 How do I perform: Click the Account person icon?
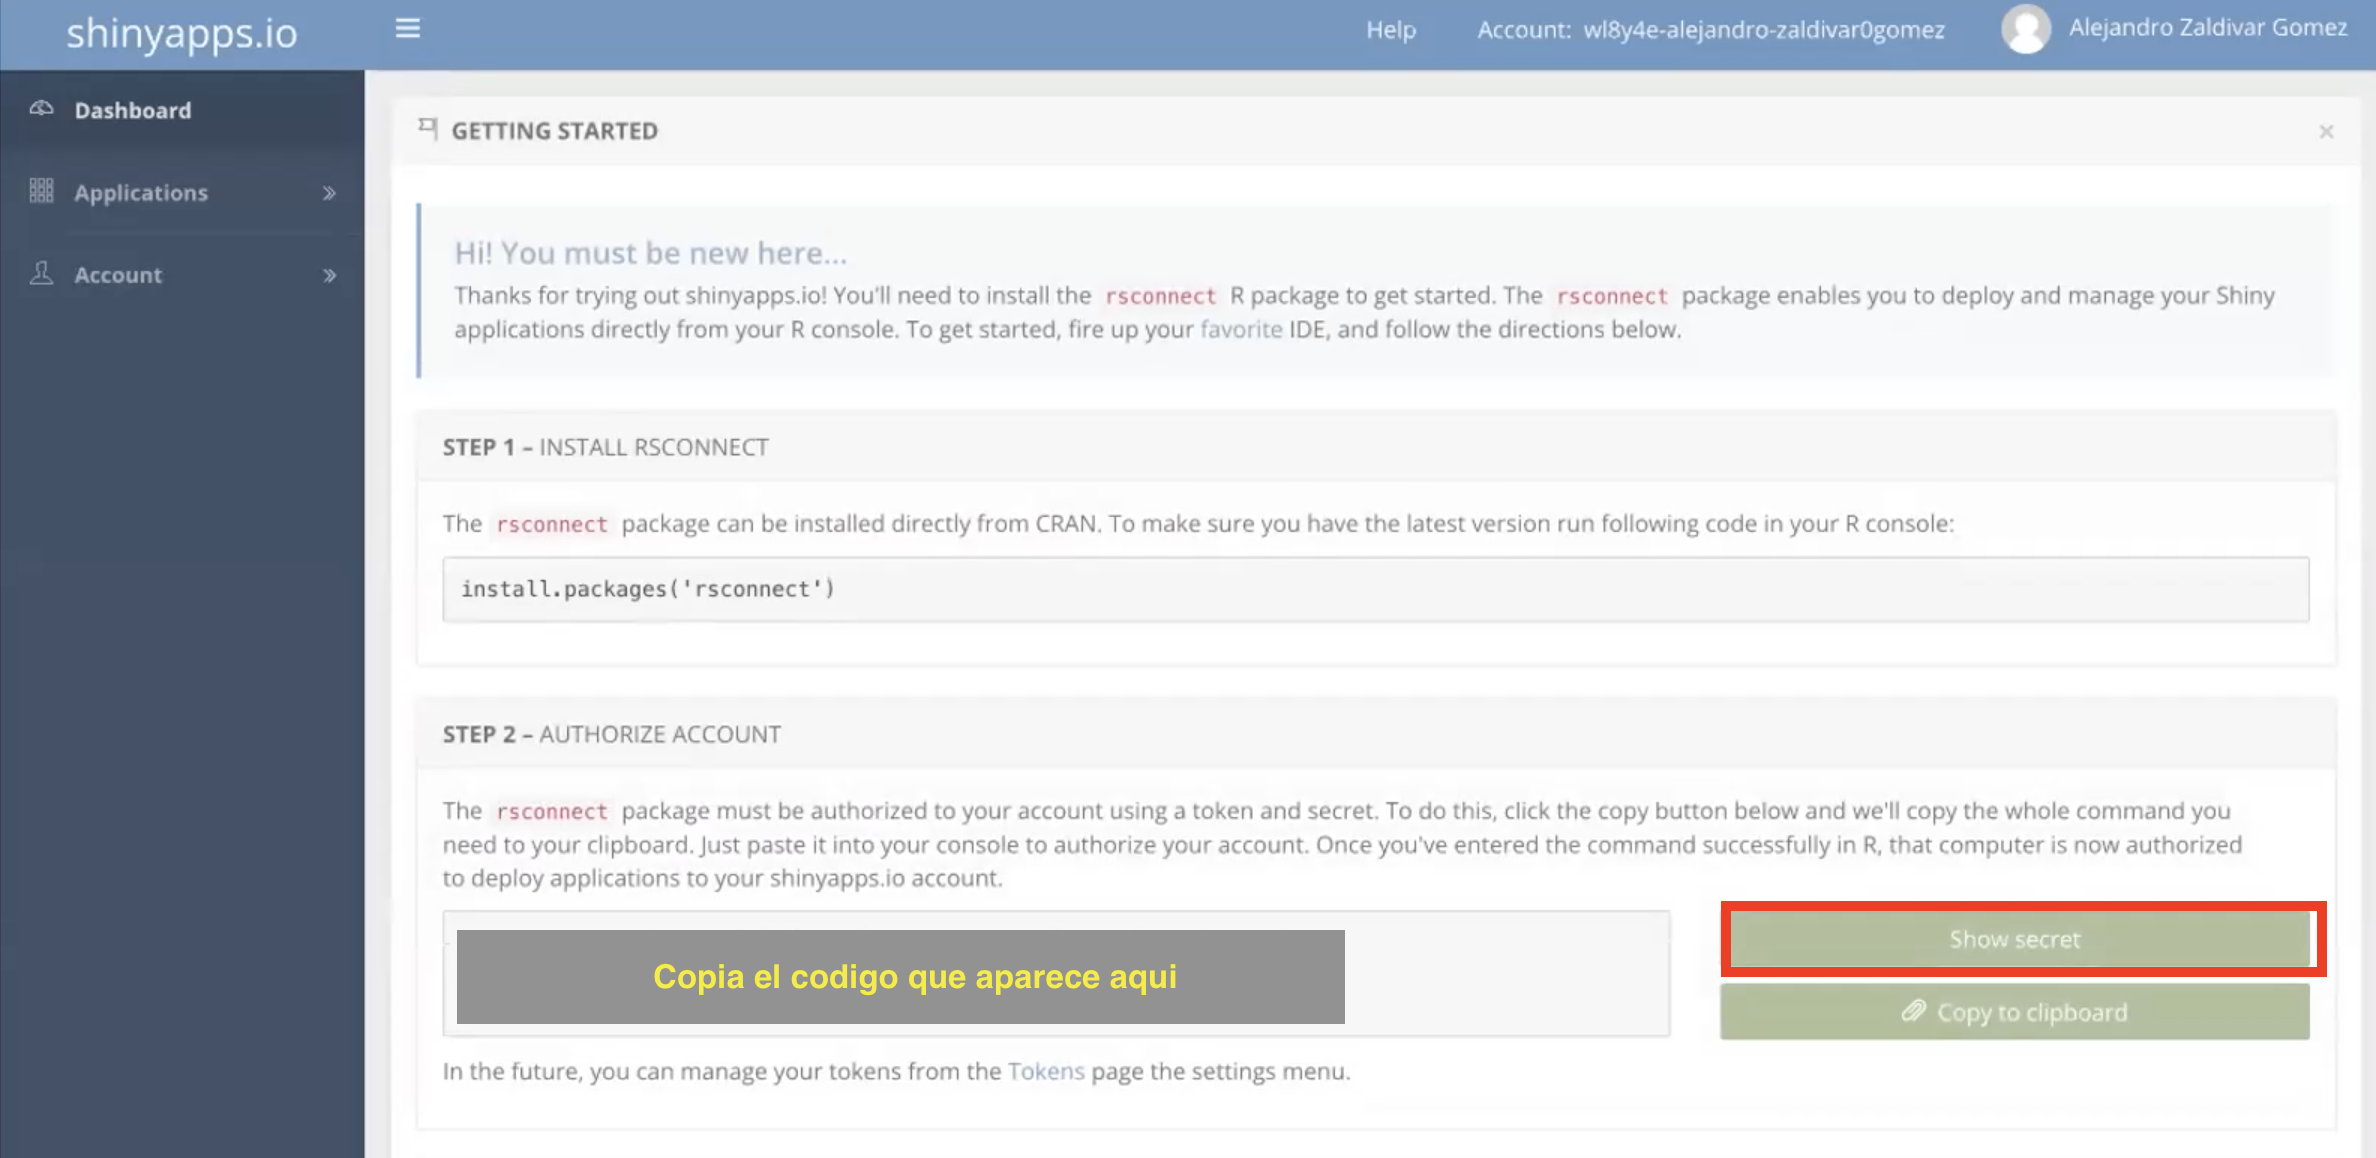coord(41,273)
